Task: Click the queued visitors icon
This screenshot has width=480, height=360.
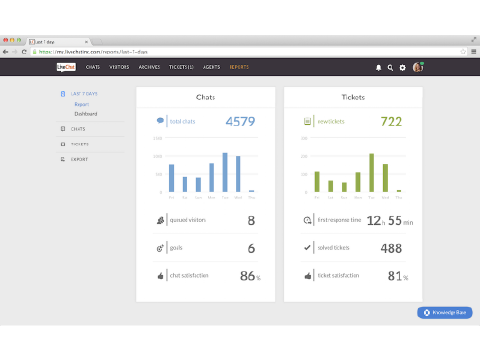Action: click(x=160, y=220)
